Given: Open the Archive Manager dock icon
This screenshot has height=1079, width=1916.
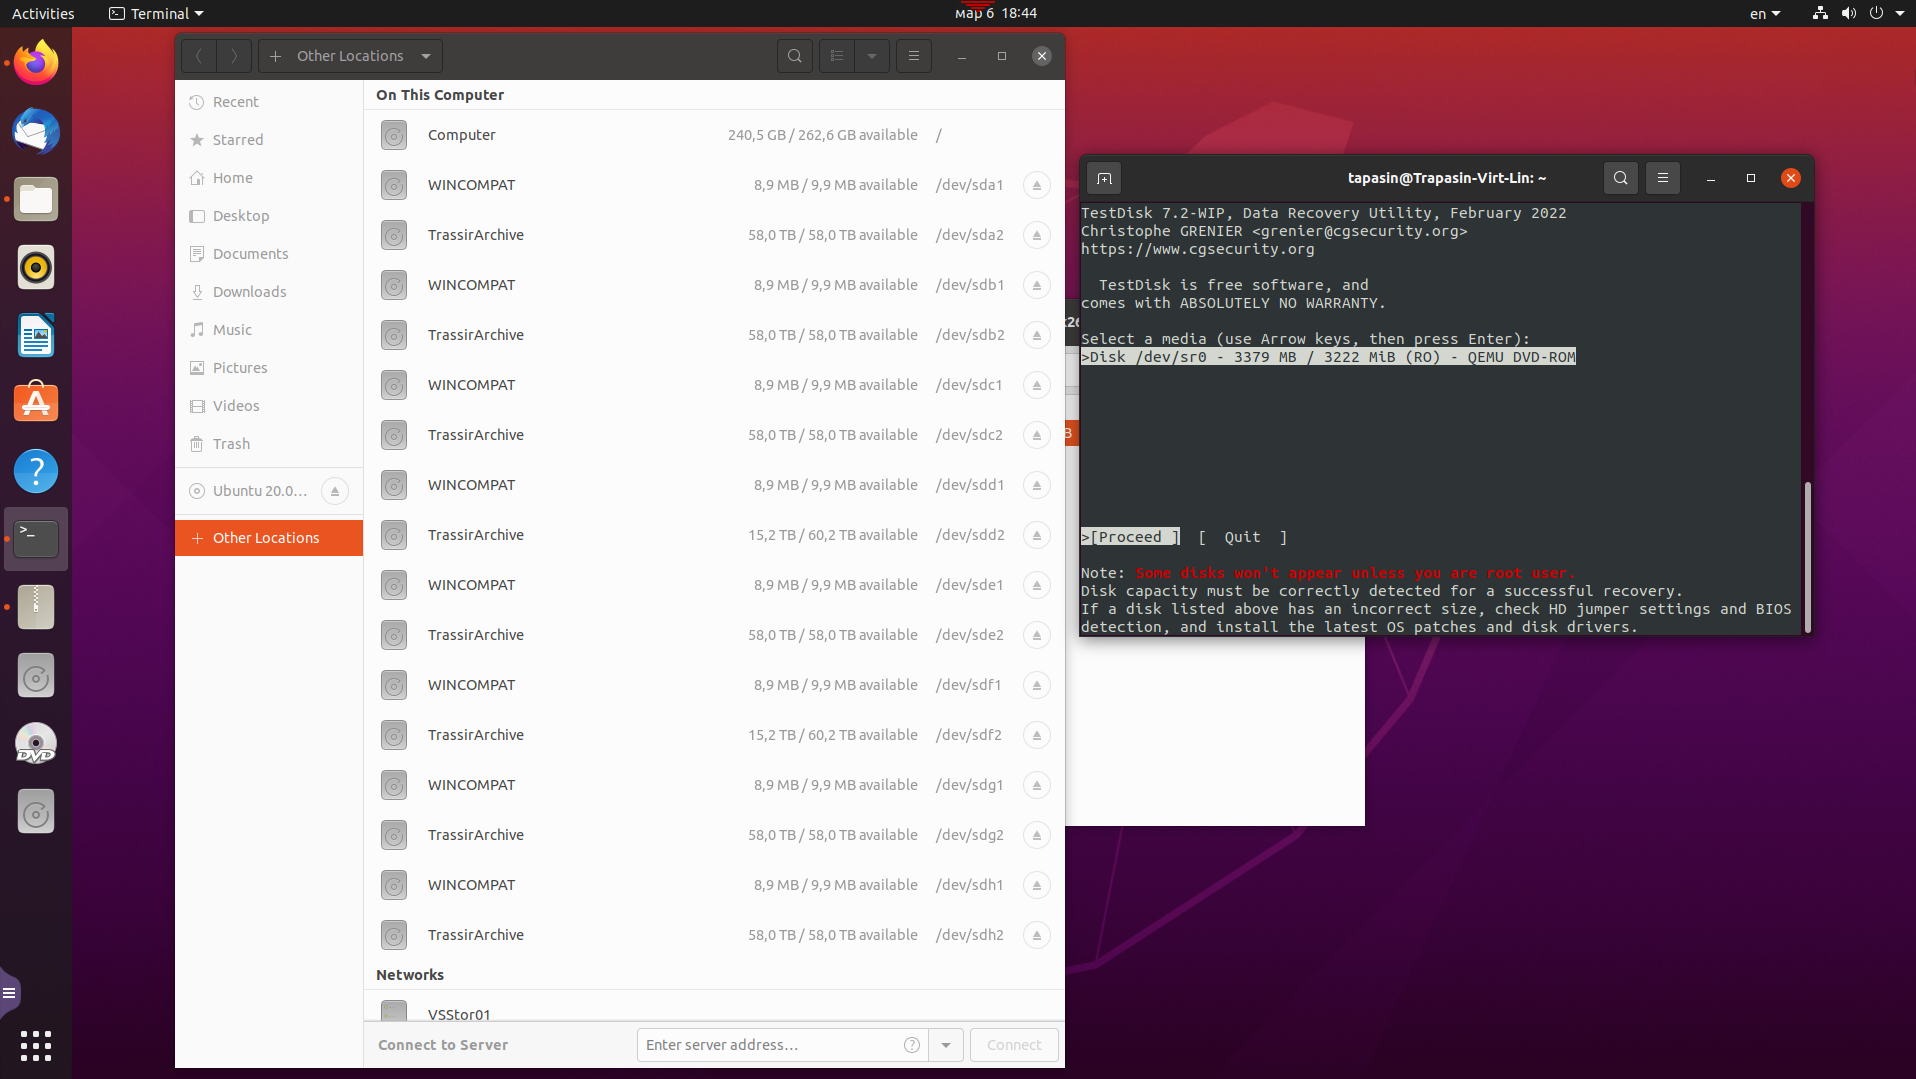Looking at the screenshot, I should click(x=36, y=607).
